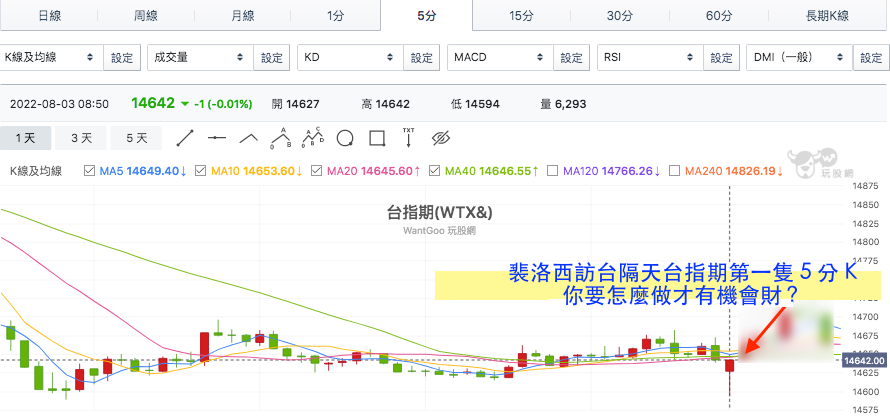The image size is (890, 417).
Task: Select the angle line drawing tool
Action: [249, 138]
